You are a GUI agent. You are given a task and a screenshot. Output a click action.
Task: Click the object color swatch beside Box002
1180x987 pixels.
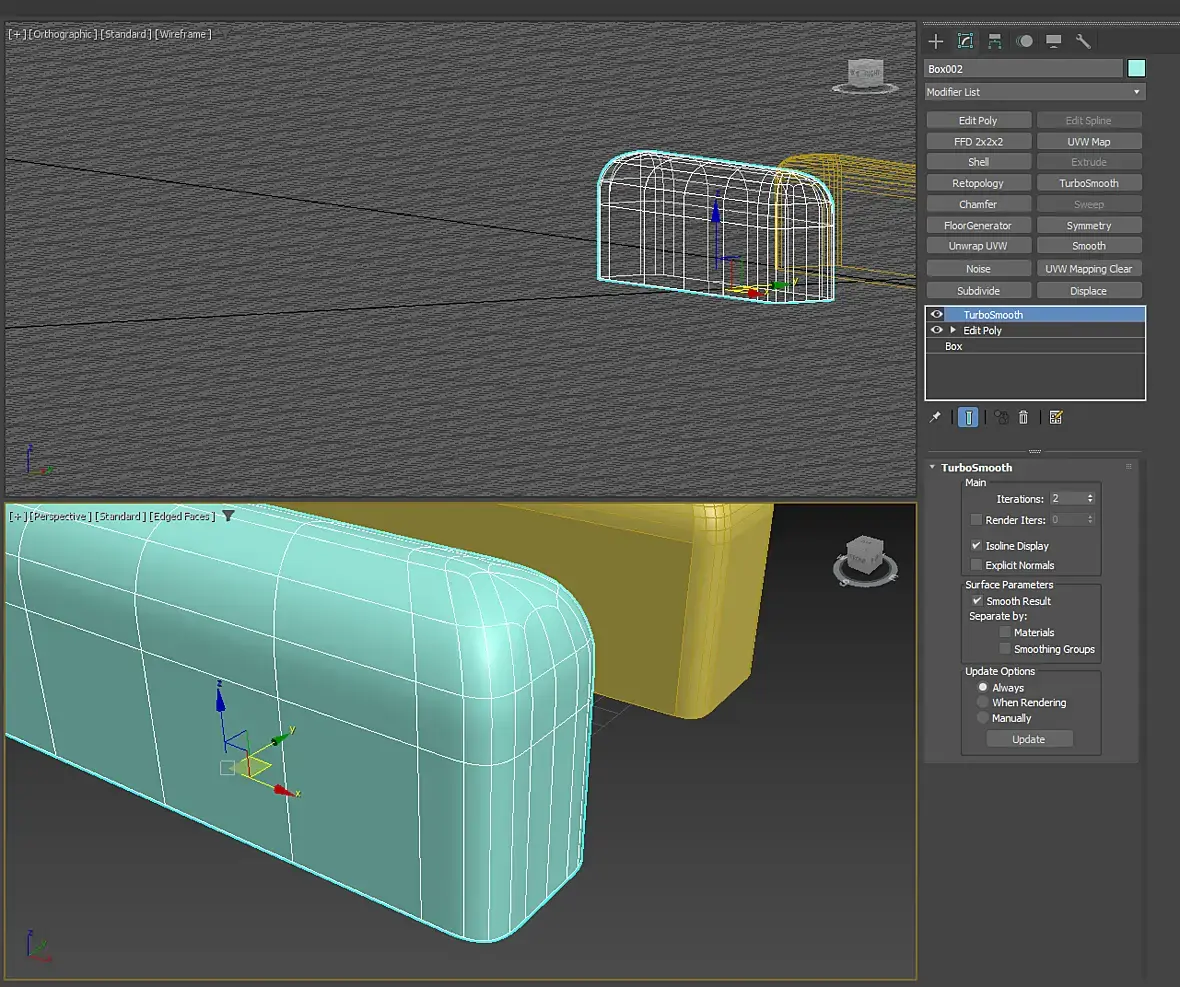click(x=1136, y=68)
